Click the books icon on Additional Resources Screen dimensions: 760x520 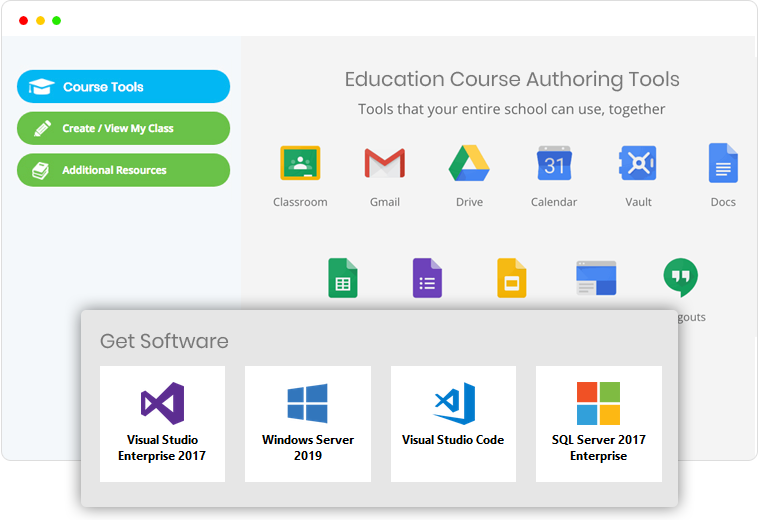(41, 170)
